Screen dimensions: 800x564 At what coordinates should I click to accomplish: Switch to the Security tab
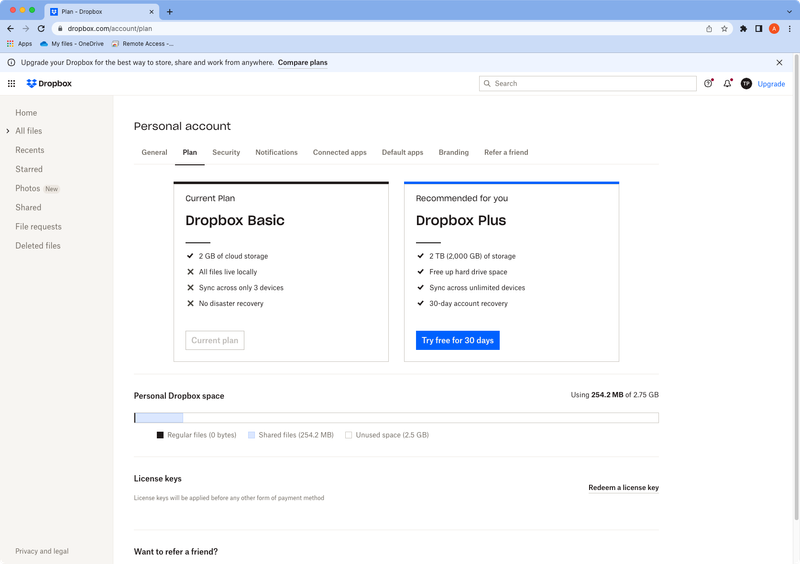[226, 152]
